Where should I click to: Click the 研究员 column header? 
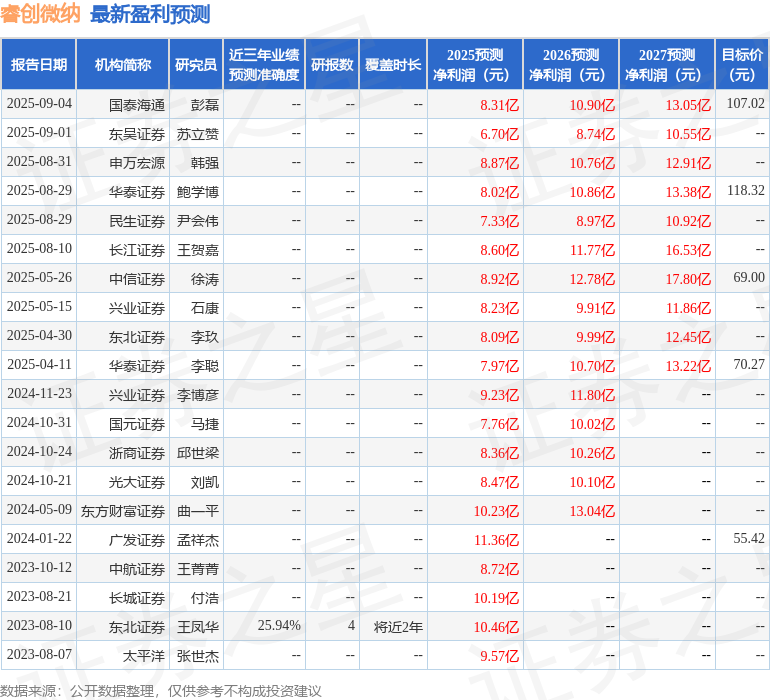[195, 65]
